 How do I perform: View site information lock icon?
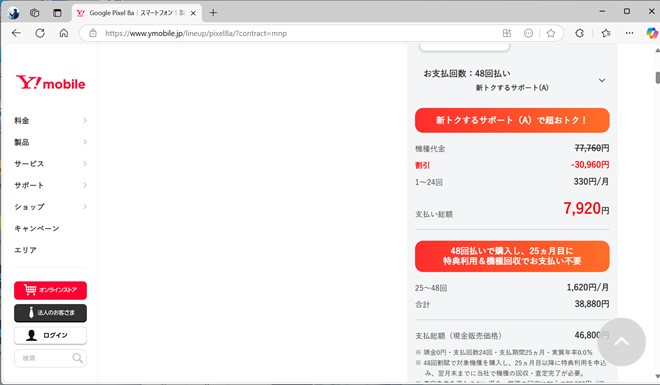pyautogui.click(x=93, y=33)
